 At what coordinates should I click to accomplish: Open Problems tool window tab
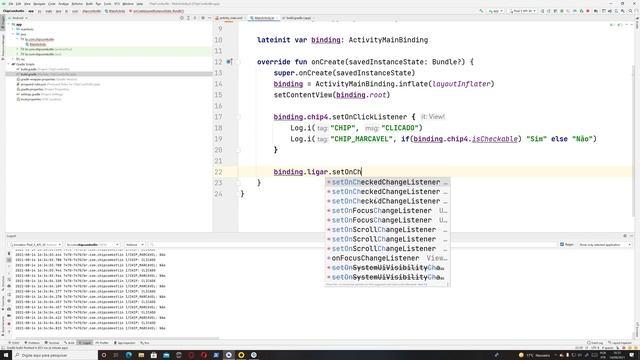point(32,343)
